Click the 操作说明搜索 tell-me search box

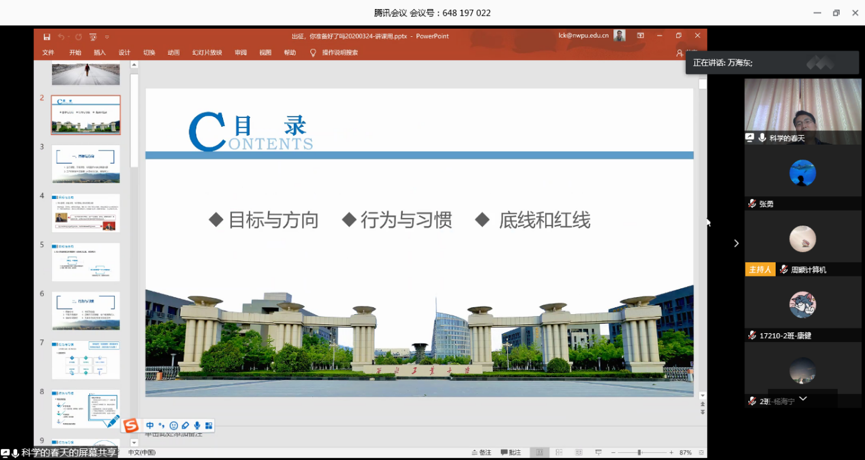point(340,53)
